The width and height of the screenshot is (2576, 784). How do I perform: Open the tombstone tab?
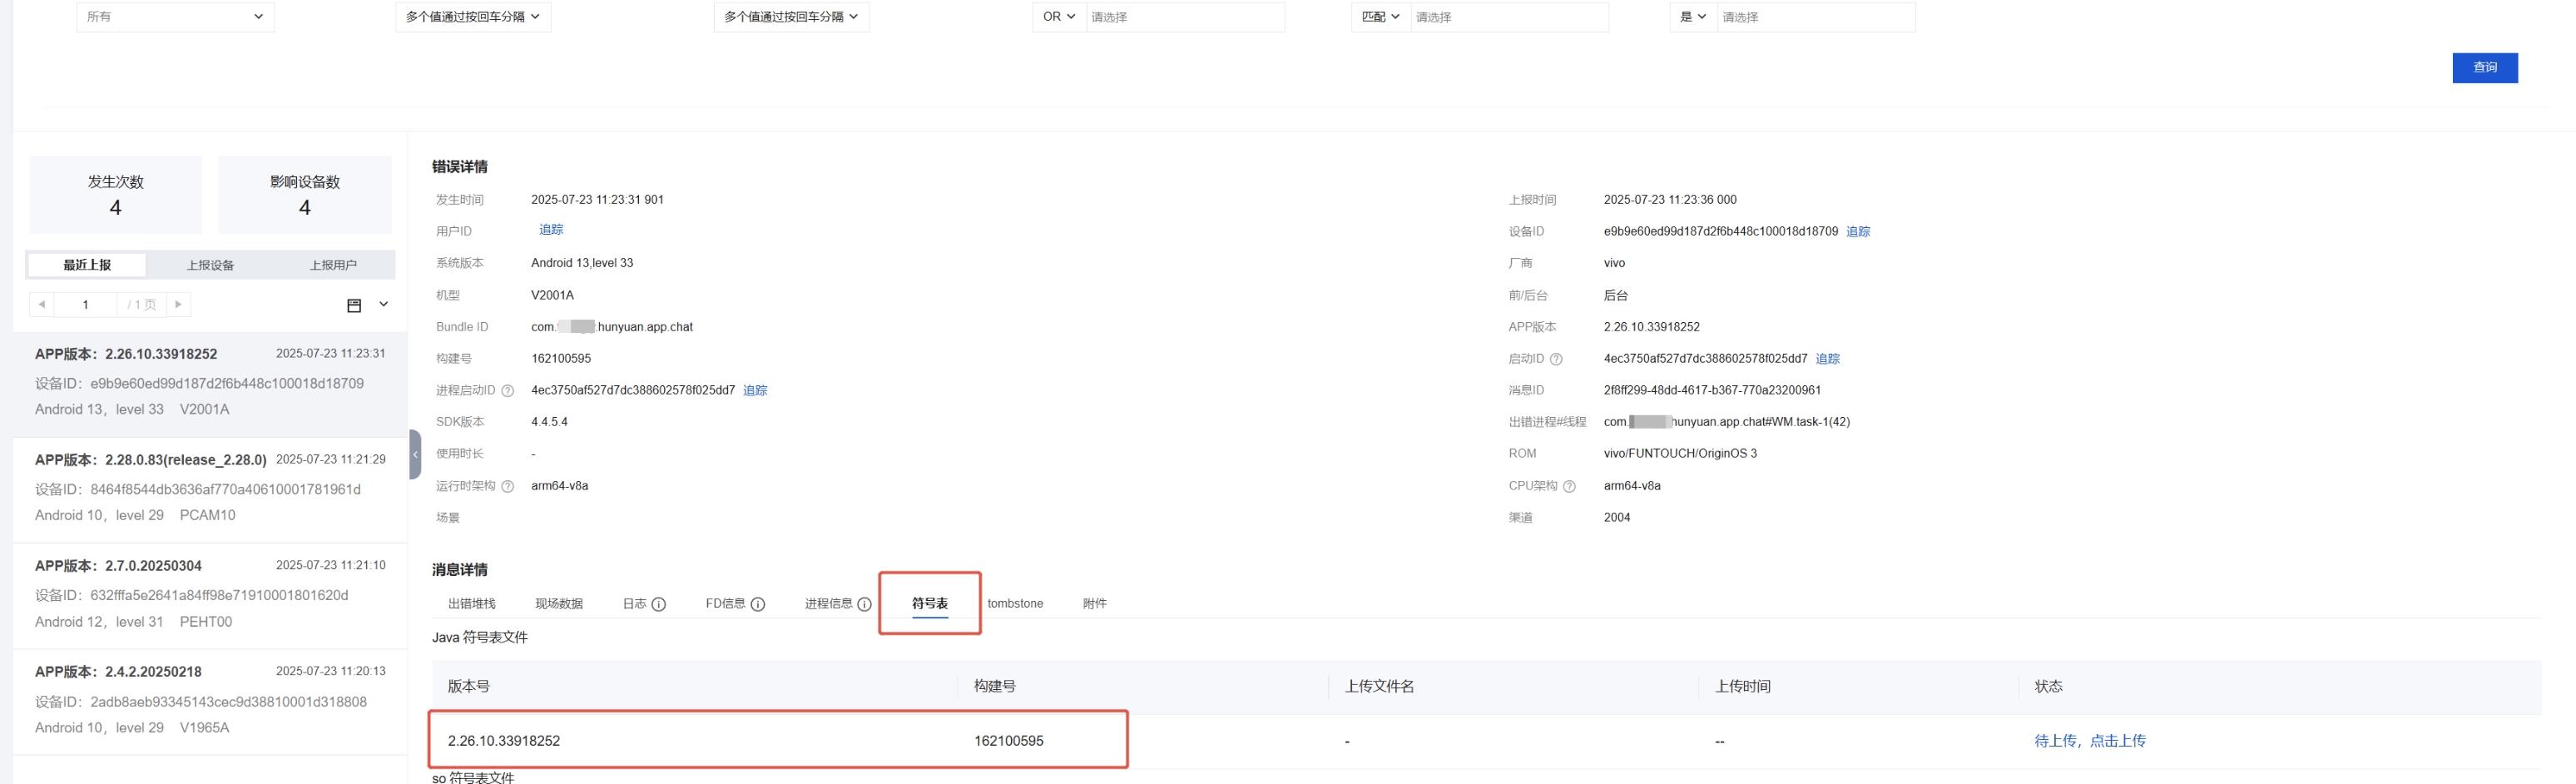click(x=1014, y=604)
